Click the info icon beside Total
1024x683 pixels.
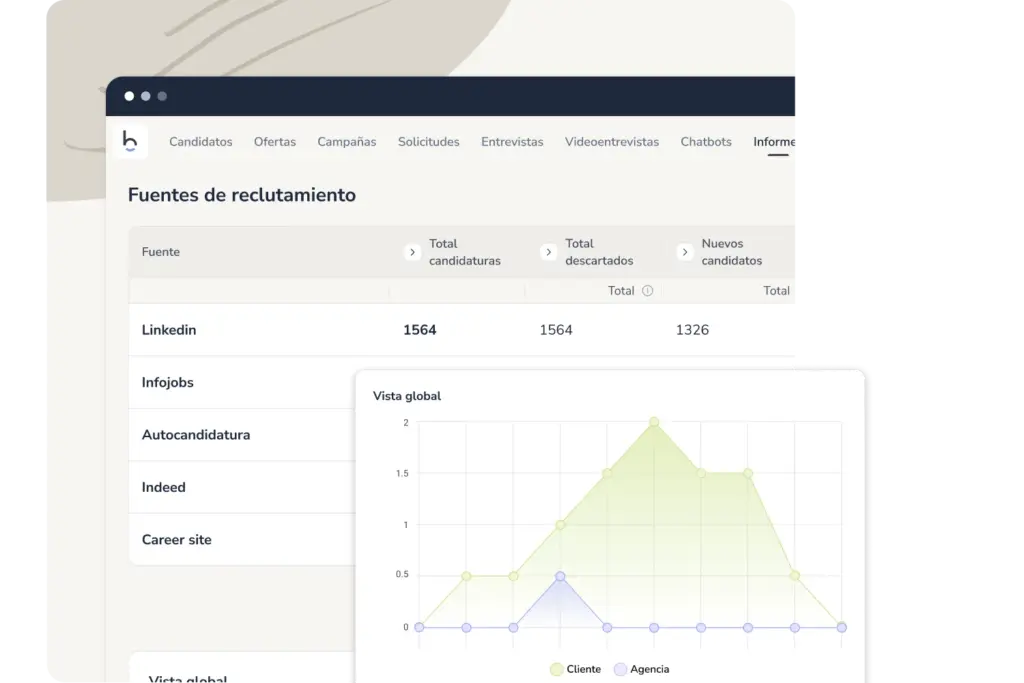[x=647, y=291]
